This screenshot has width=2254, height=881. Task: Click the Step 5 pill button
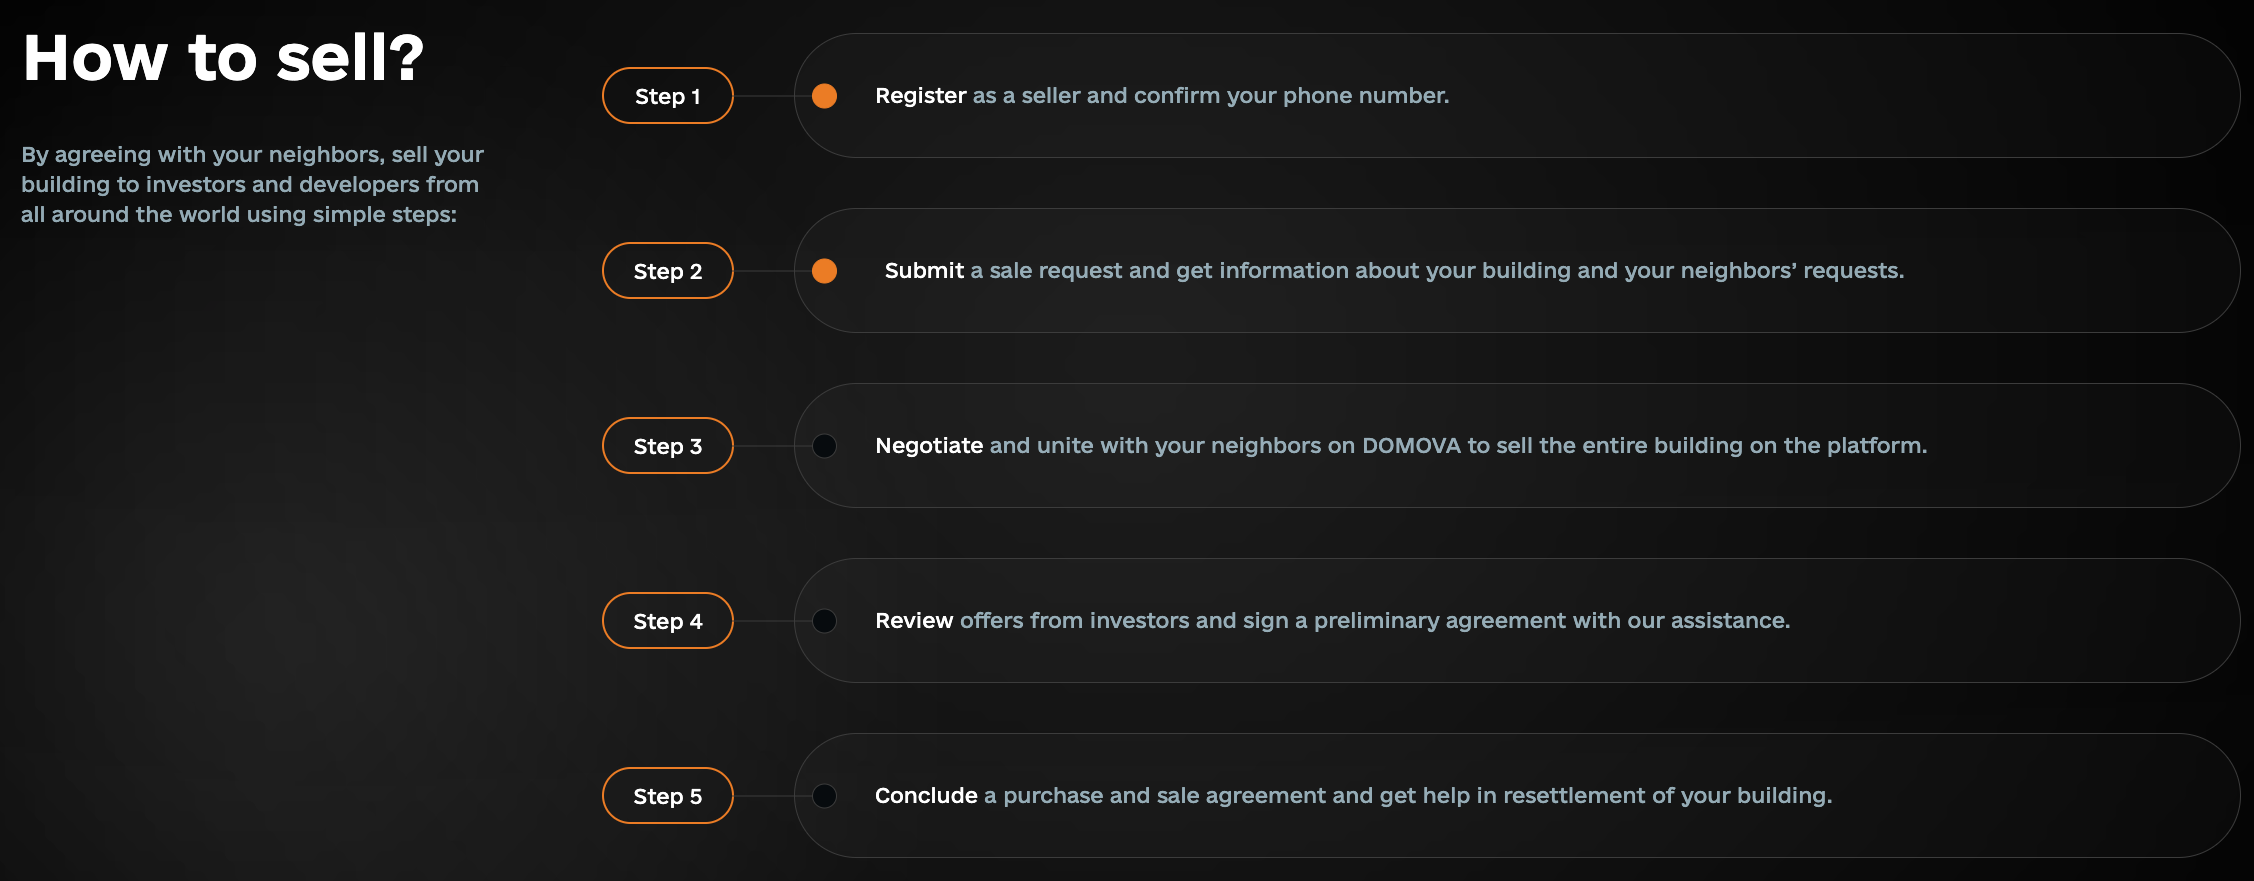tap(668, 796)
